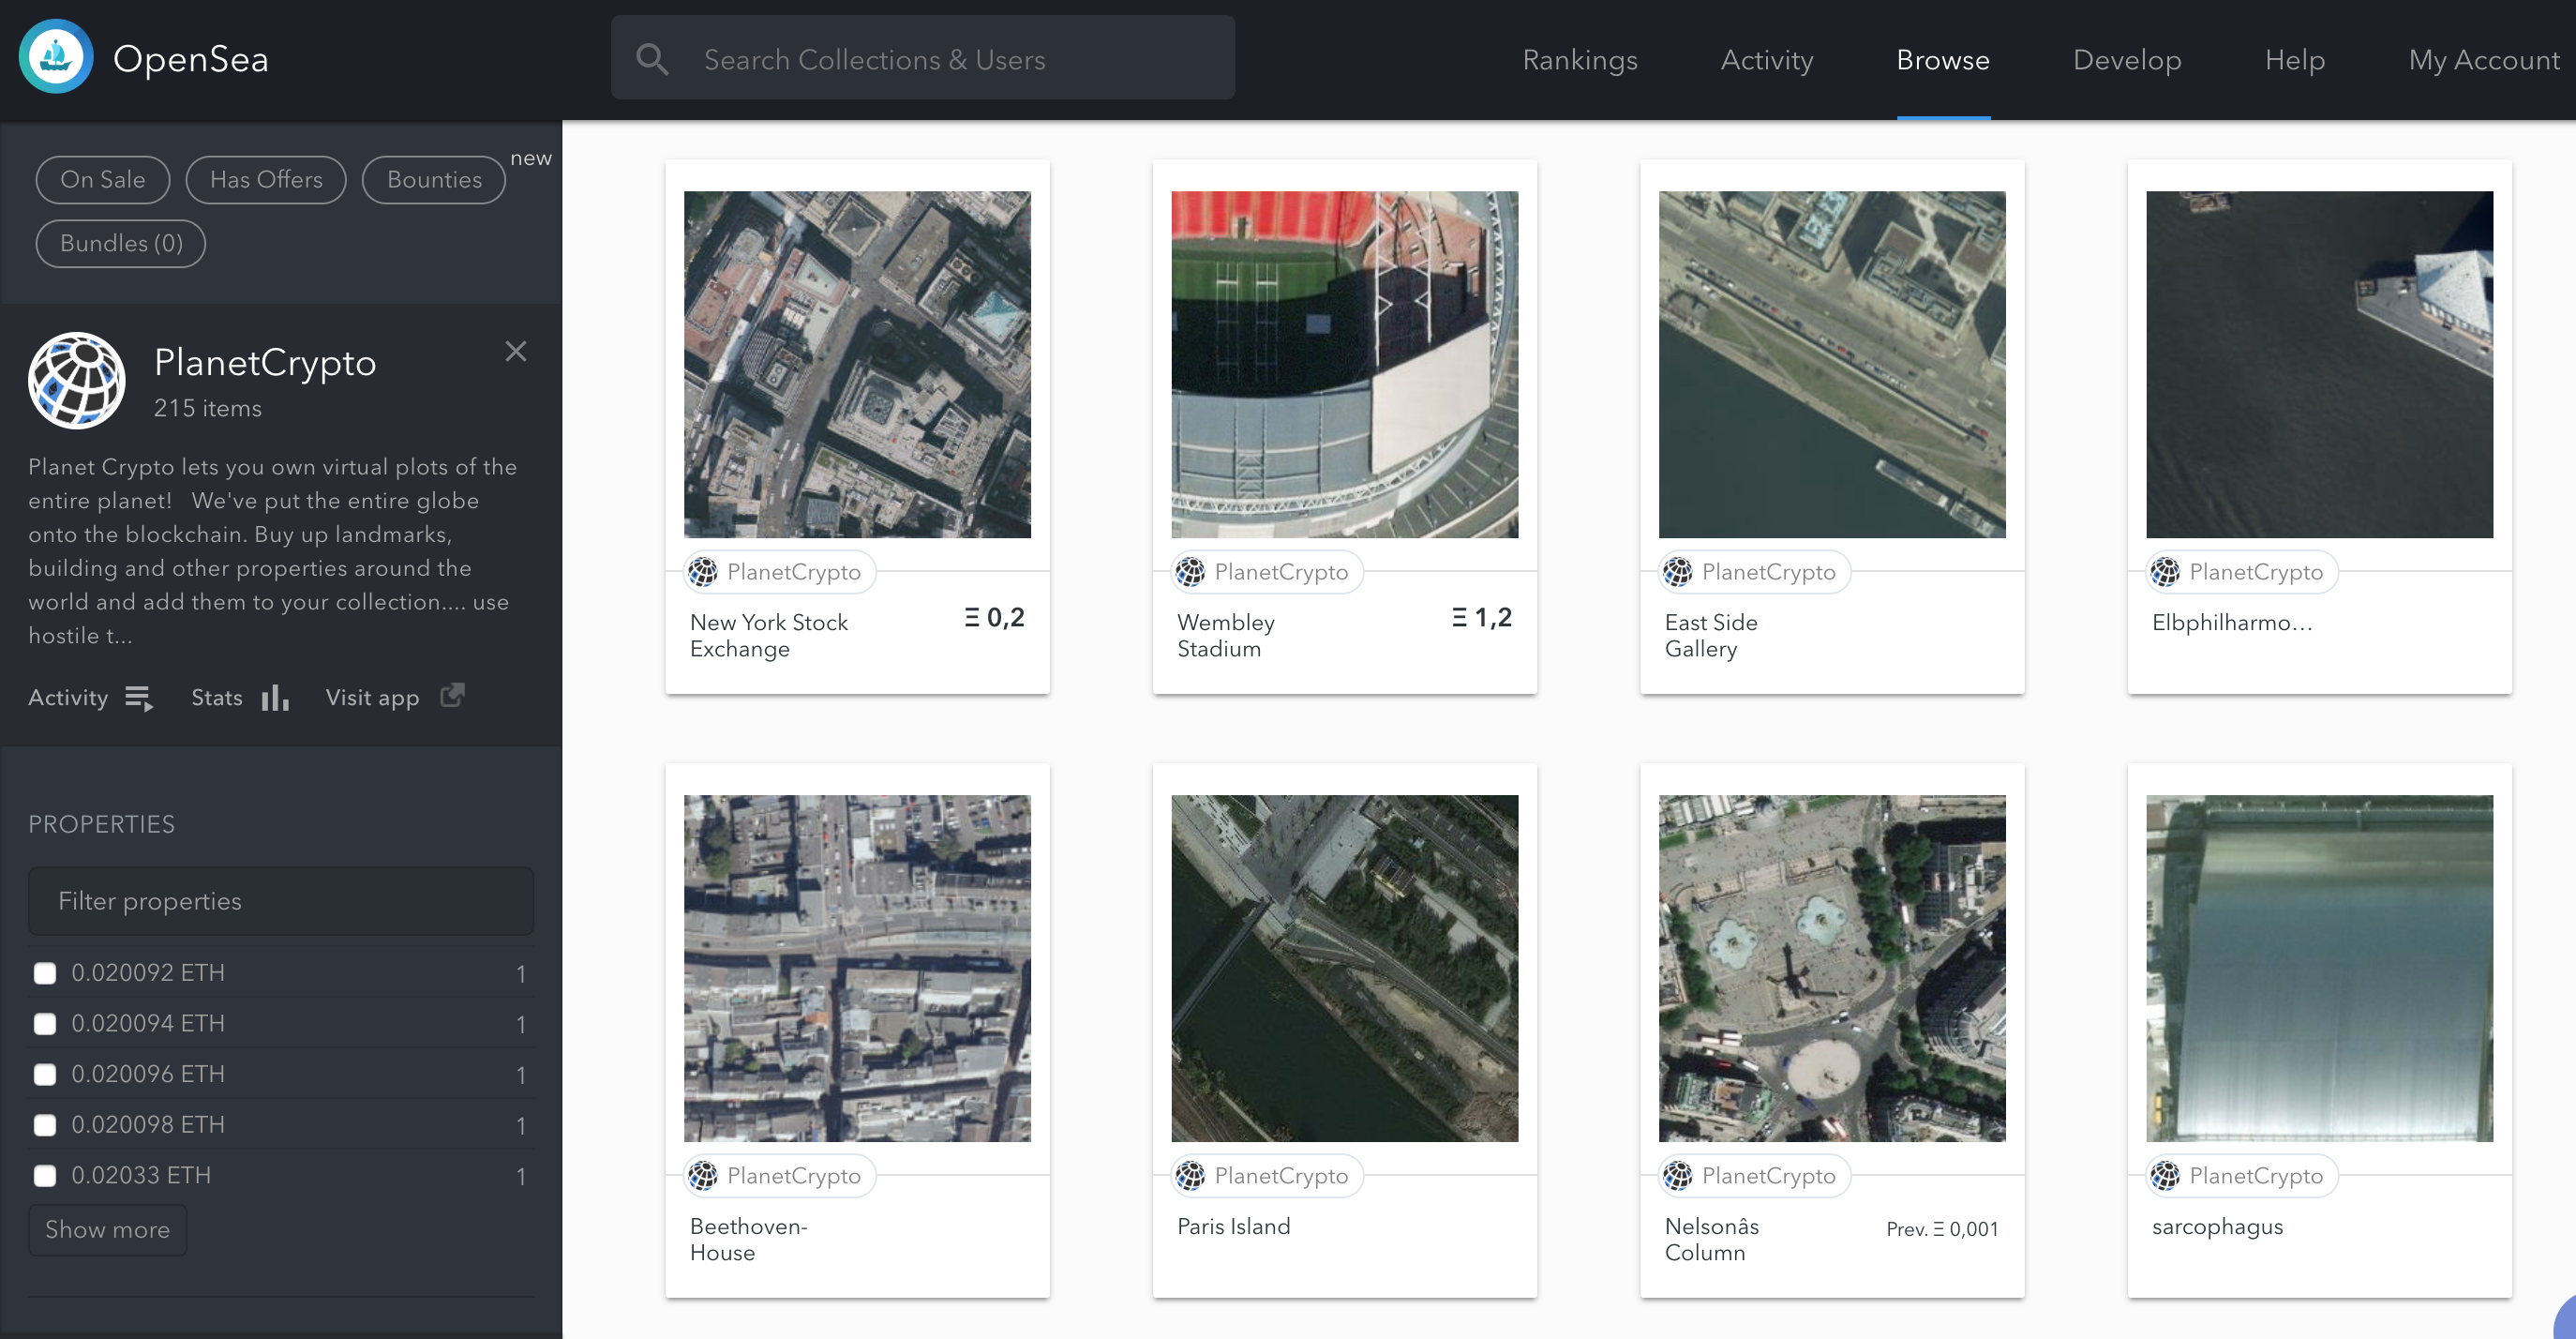Focus the Filter properties field
This screenshot has width=2576, height=1339.
281,901
